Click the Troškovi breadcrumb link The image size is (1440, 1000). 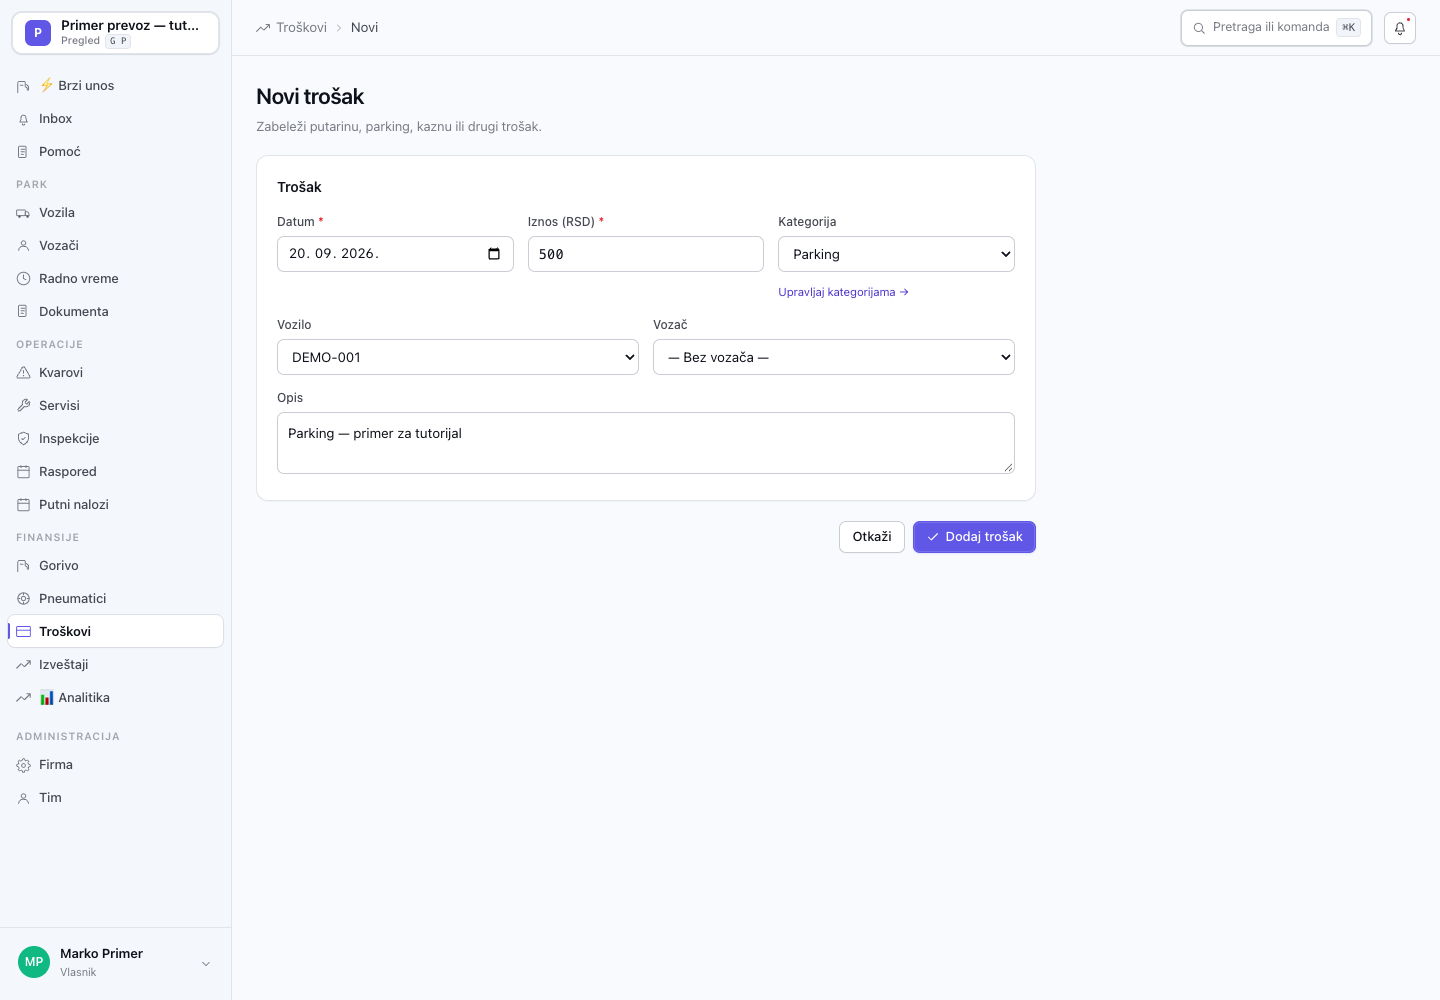pyautogui.click(x=301, y=28)
